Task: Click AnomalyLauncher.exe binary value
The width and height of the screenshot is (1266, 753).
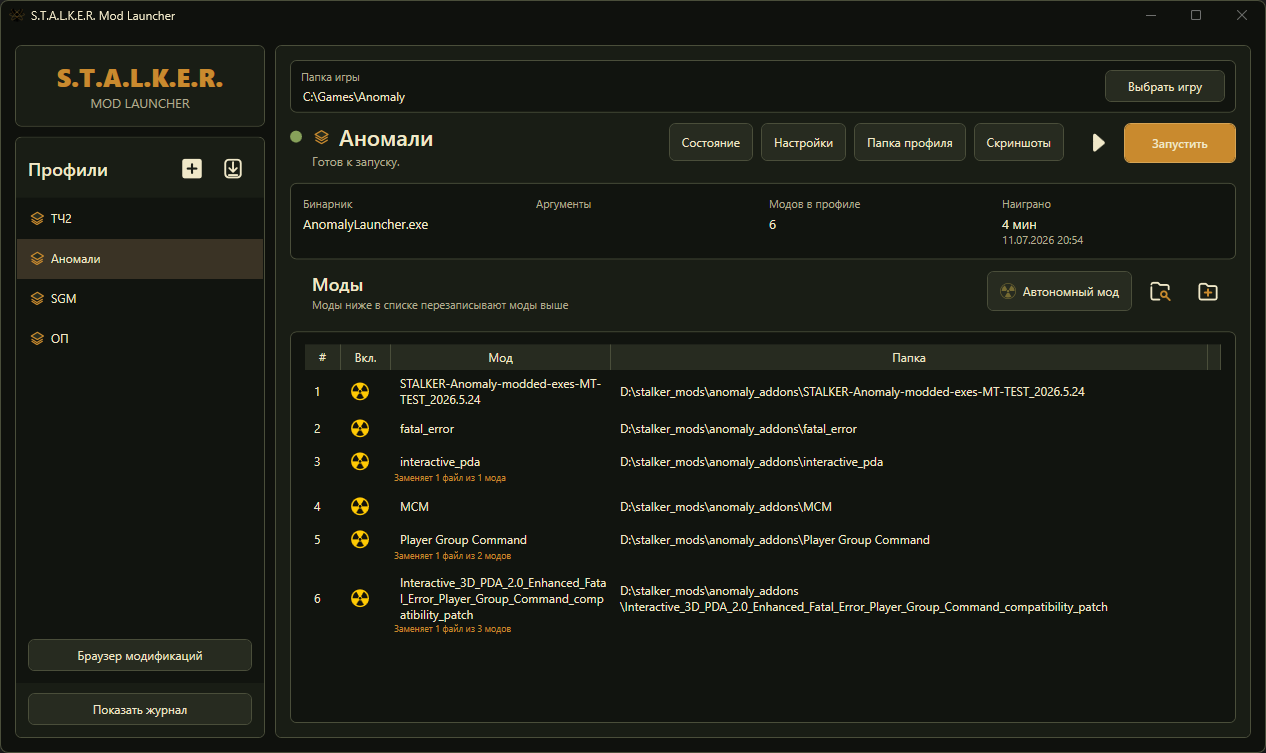Action: (365, 225)
